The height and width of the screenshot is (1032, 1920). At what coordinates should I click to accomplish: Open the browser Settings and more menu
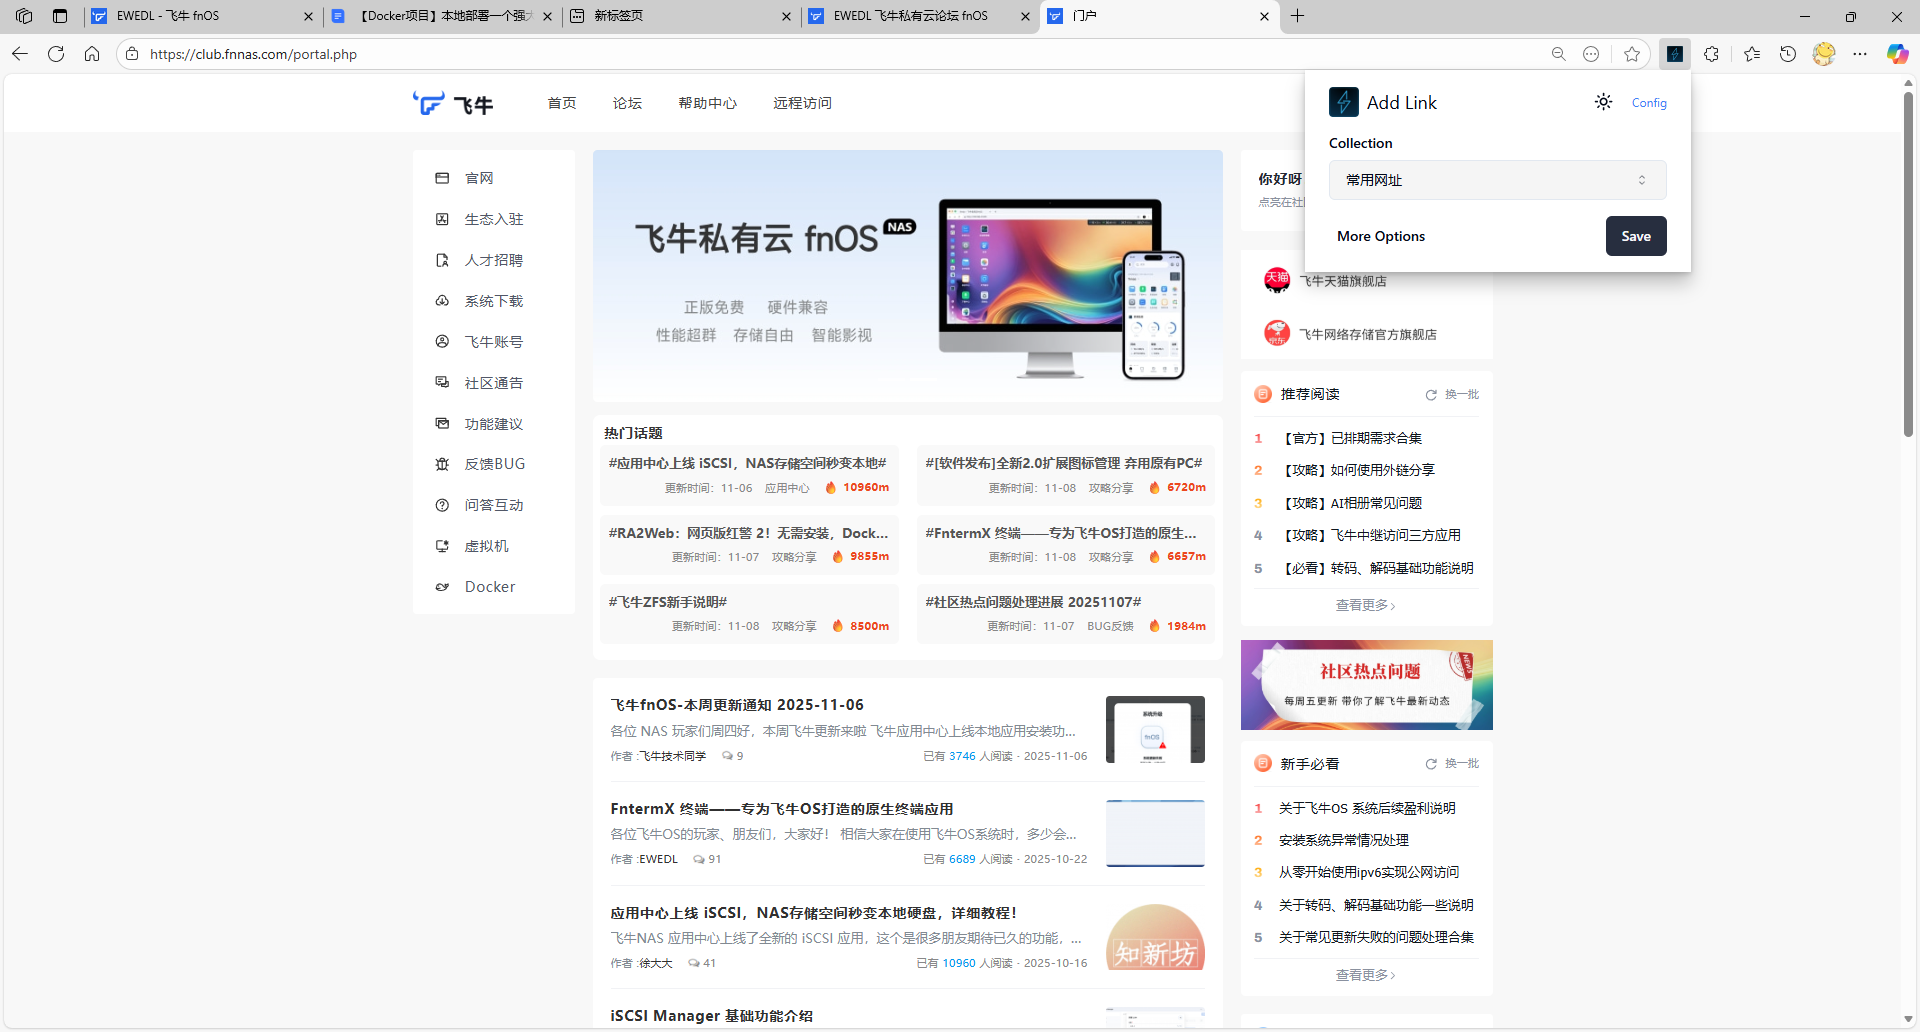(x=1860, y=54)
